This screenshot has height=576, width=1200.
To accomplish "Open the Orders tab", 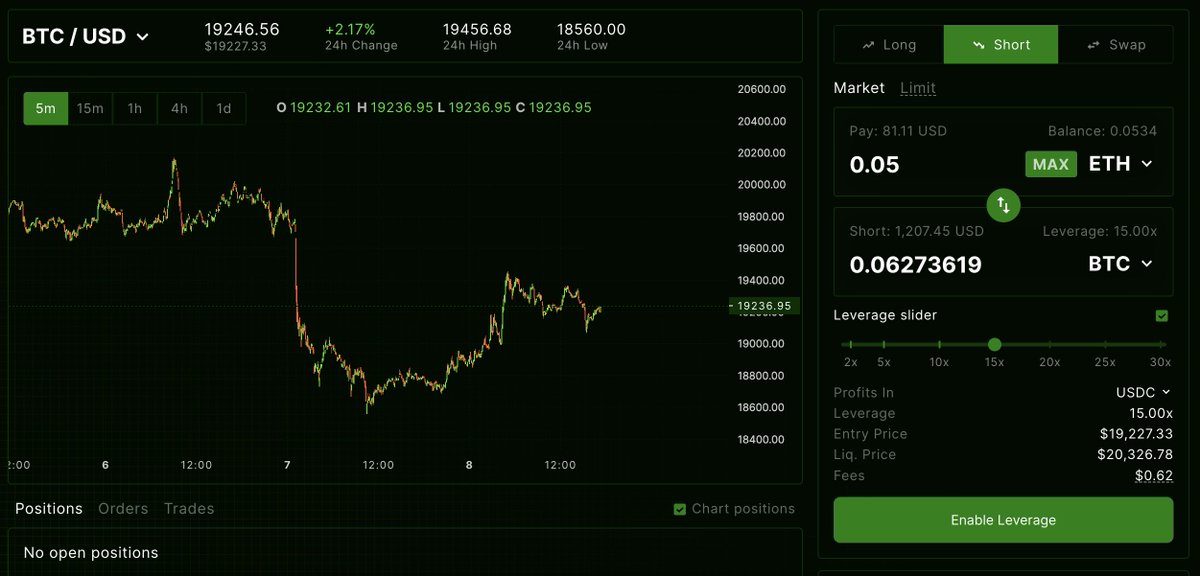I will coord(123,509).
